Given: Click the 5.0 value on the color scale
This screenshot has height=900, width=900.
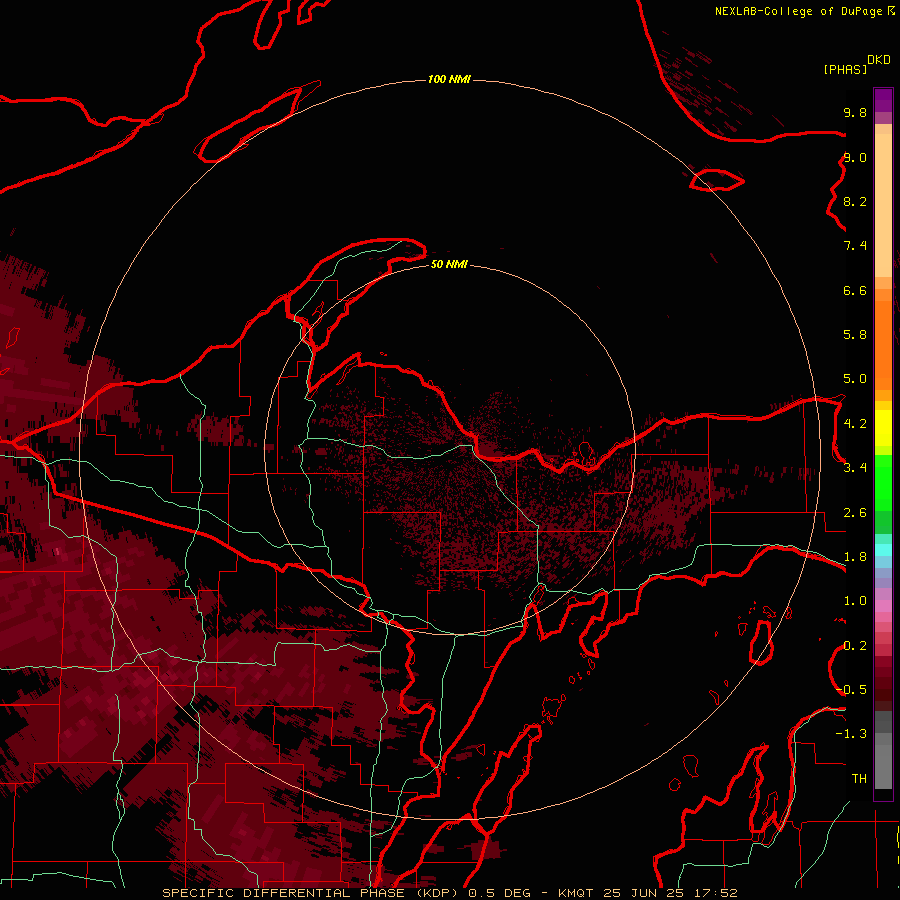Looking at the screenshot, I should click(855, 379).
